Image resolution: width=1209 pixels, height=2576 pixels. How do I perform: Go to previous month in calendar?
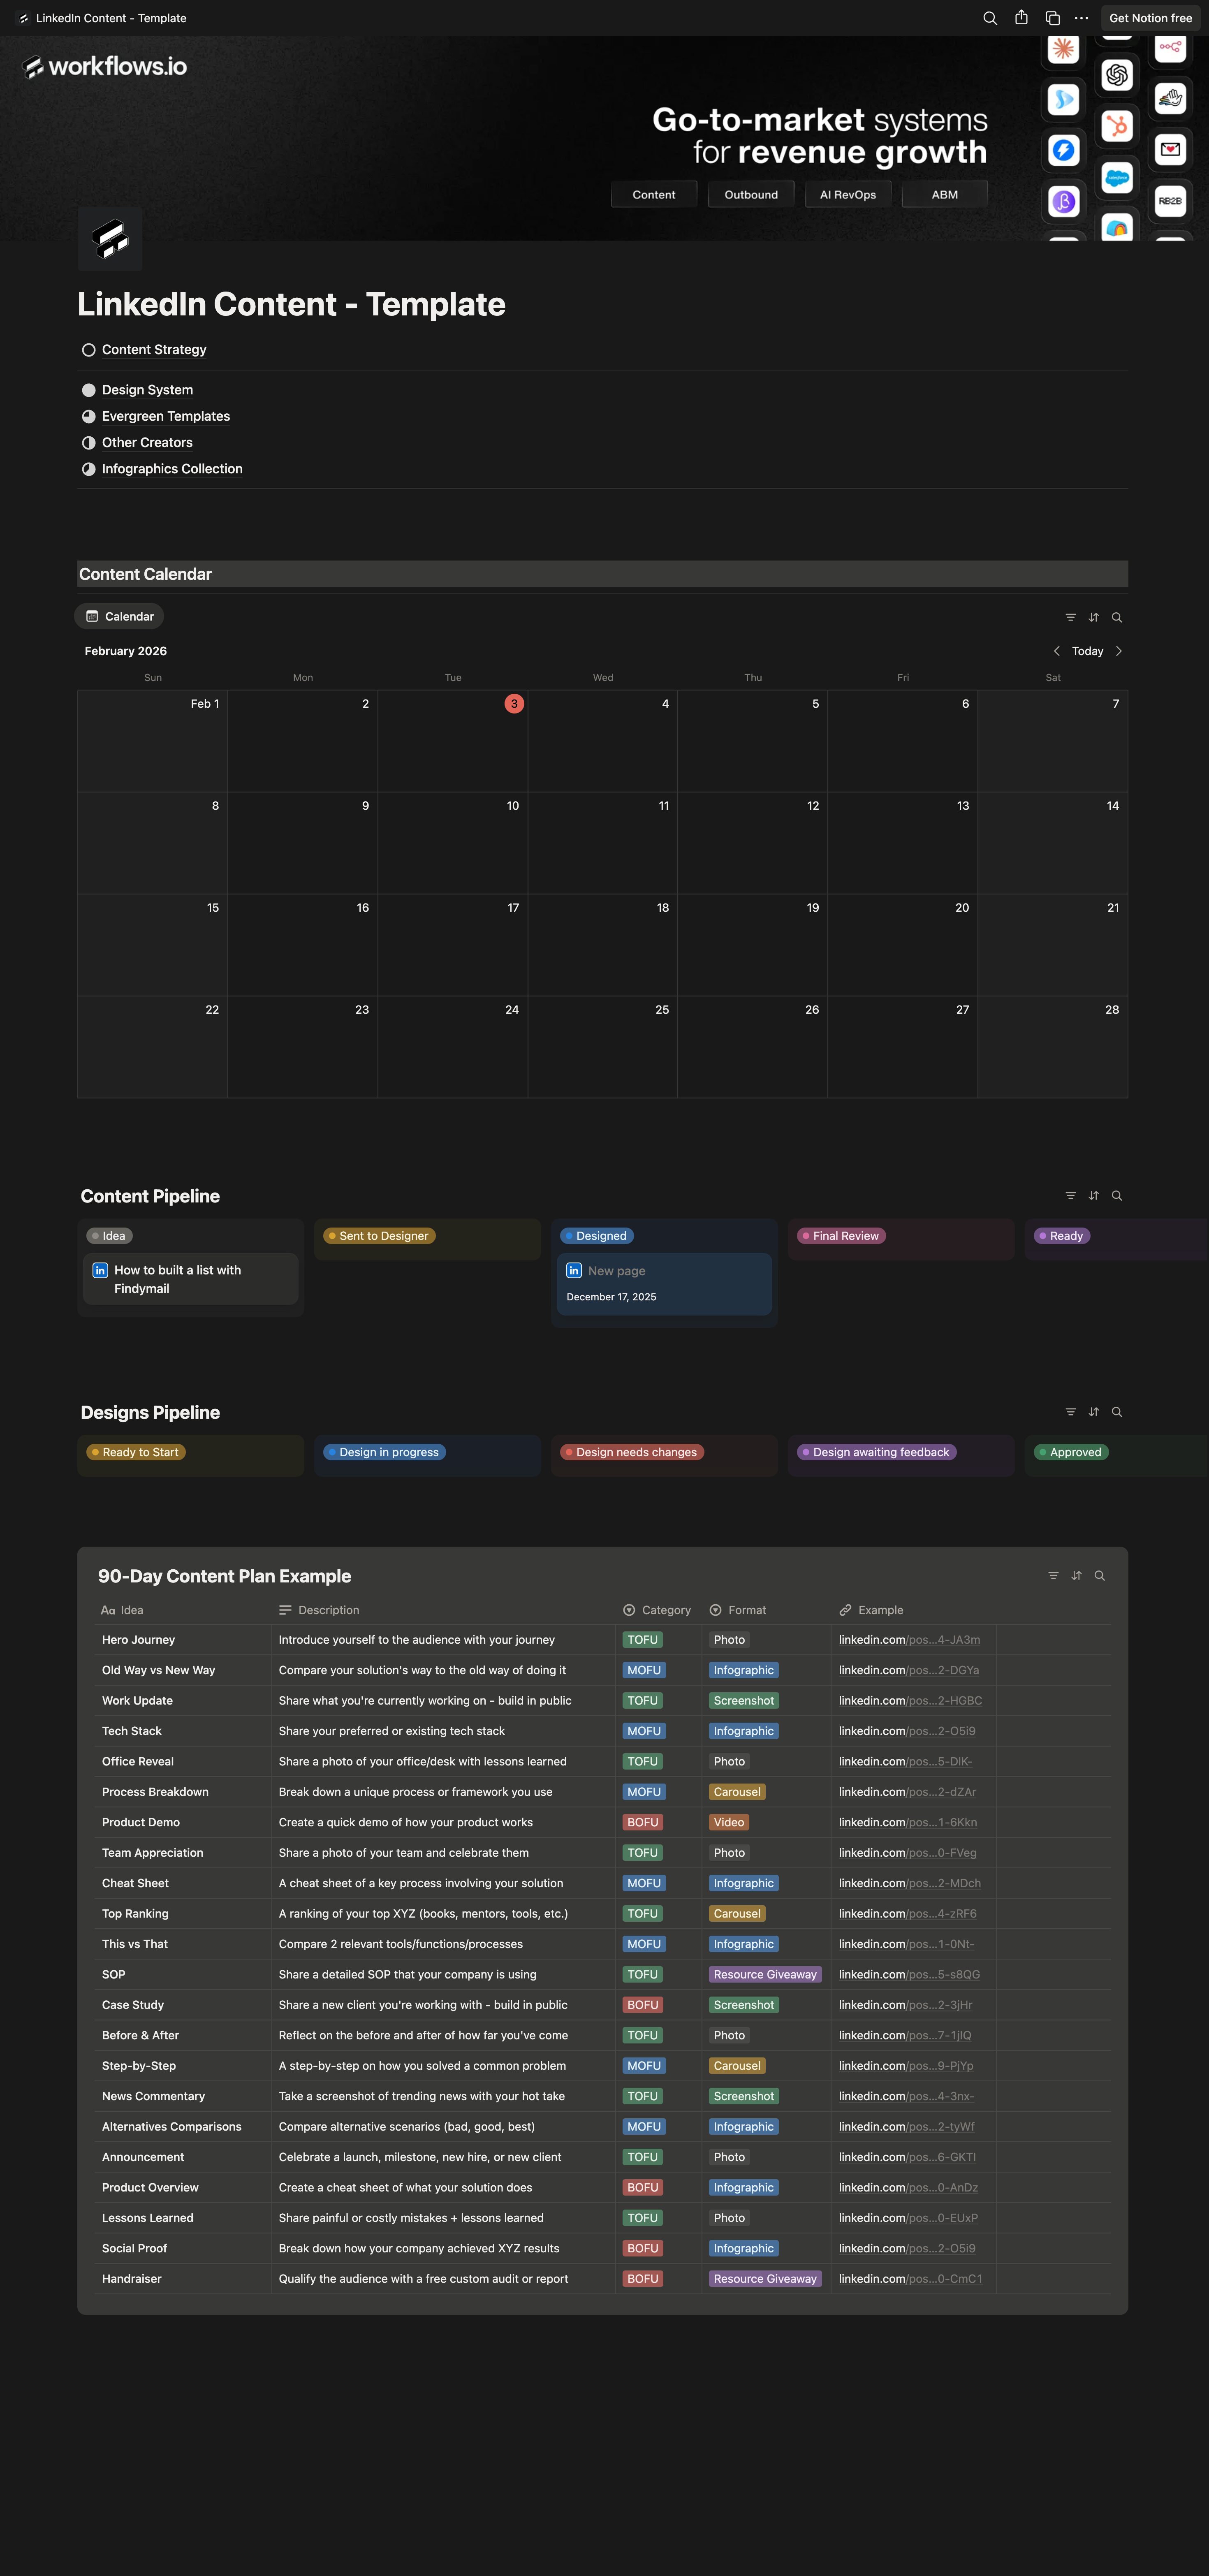click(1057, 651)
